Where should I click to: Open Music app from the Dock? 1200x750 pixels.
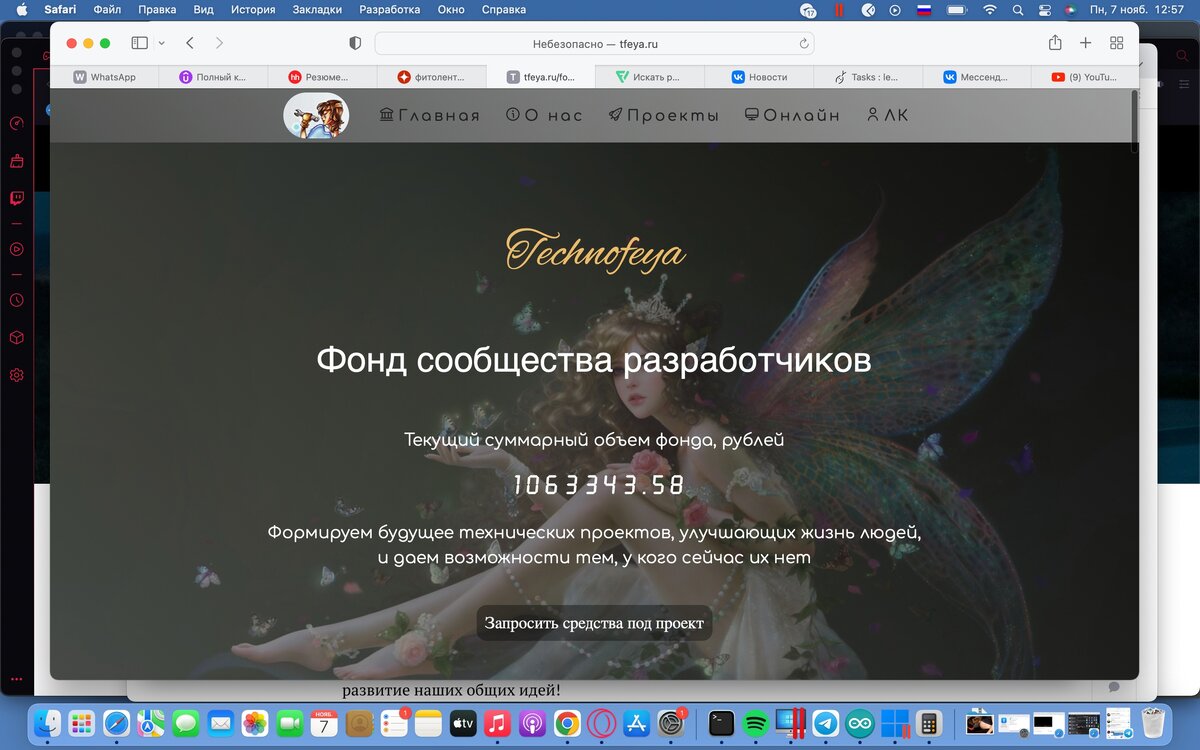[x=497, y=723]
